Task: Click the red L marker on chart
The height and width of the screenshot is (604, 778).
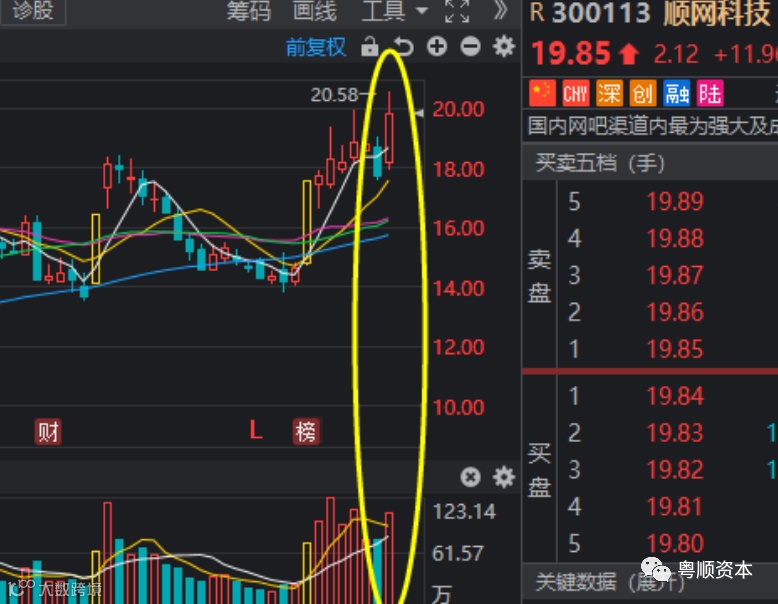Action: (x=256, y=430)
